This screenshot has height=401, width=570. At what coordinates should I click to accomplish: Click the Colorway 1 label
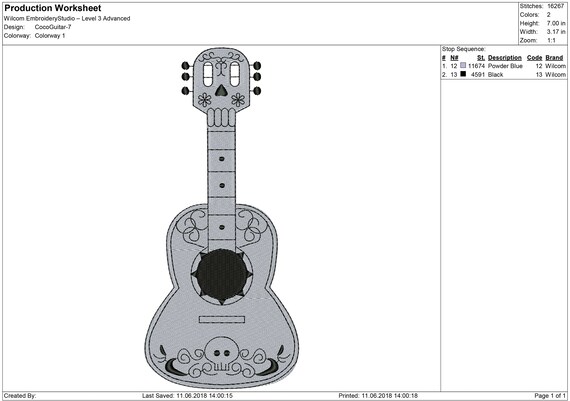(50, 36)
